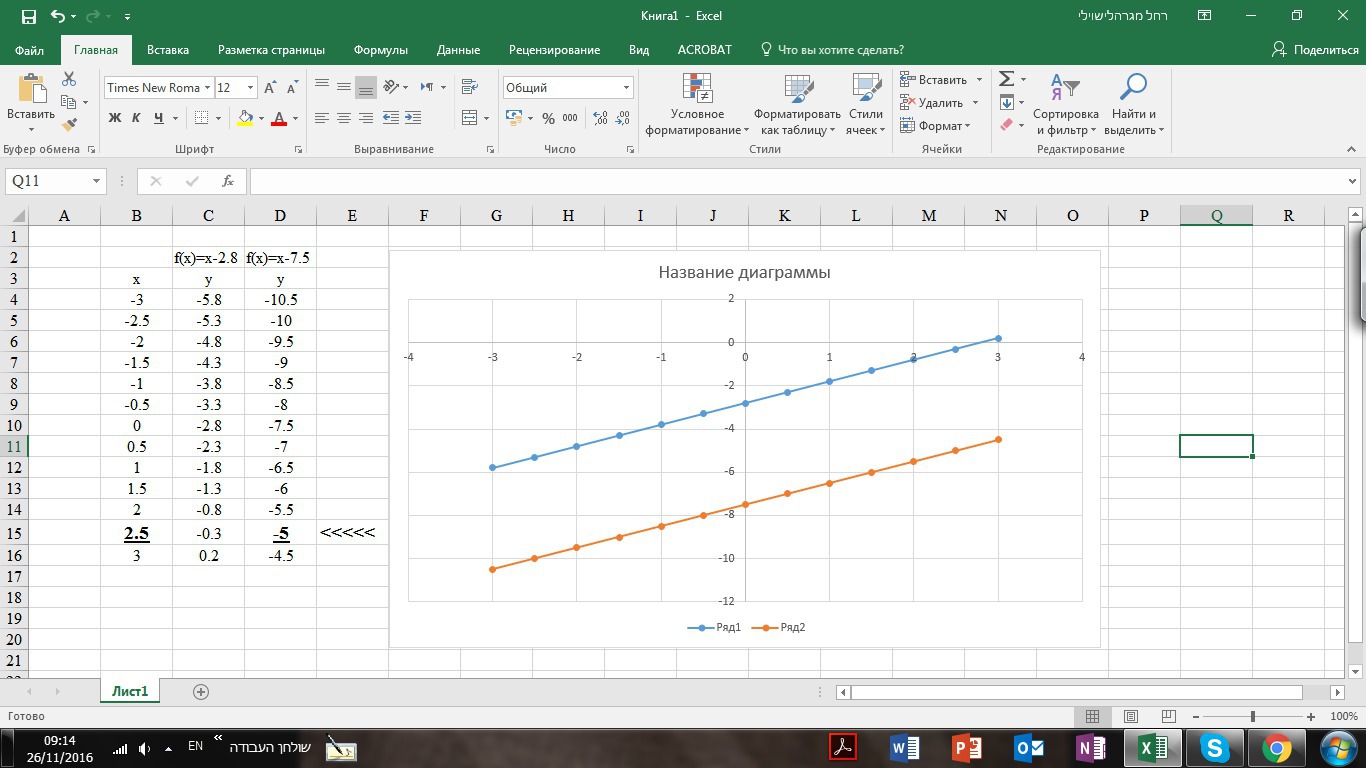This screenshot has height=768, width=1366.
Task: Switch to the Формулы tab
Action: point(380,50)
